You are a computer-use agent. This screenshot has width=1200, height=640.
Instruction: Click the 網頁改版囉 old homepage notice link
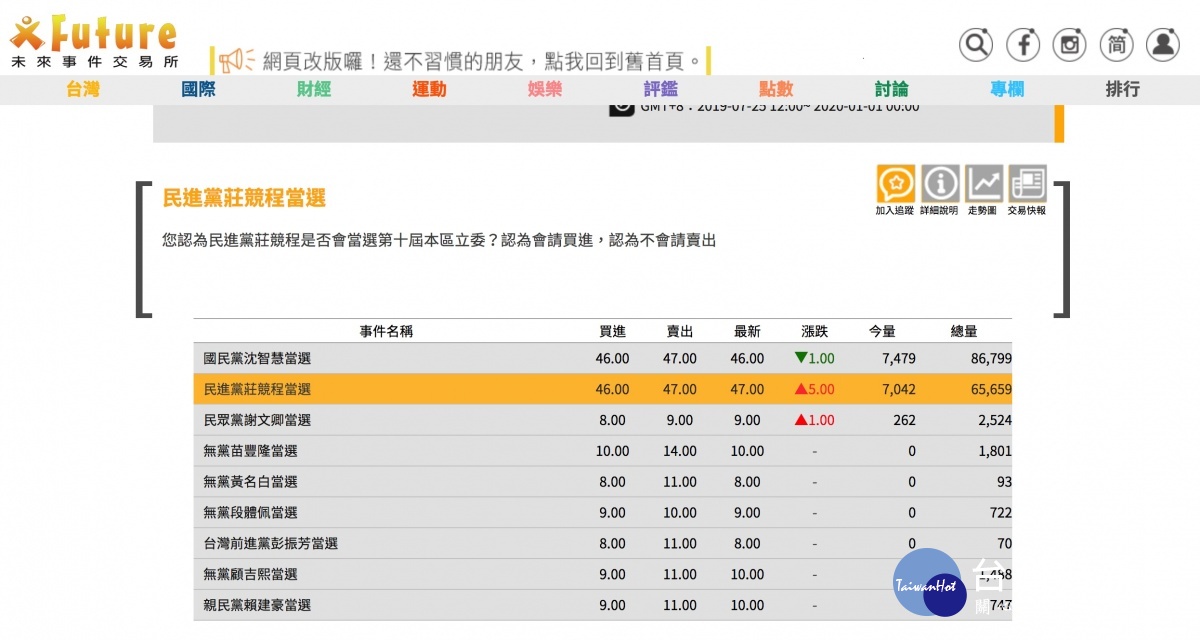pos(483,60)
